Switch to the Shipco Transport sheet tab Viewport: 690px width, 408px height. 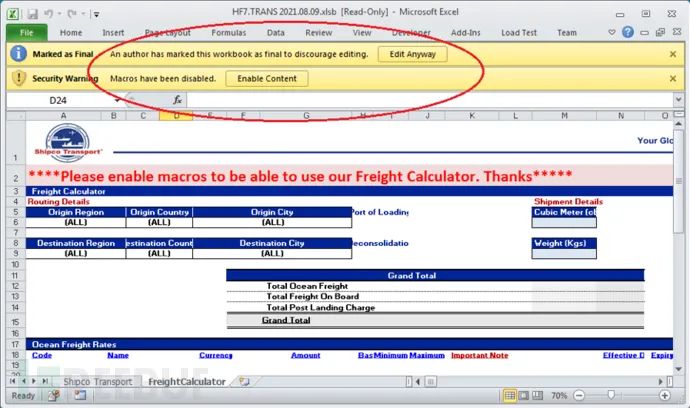click(x=98, y=382)
